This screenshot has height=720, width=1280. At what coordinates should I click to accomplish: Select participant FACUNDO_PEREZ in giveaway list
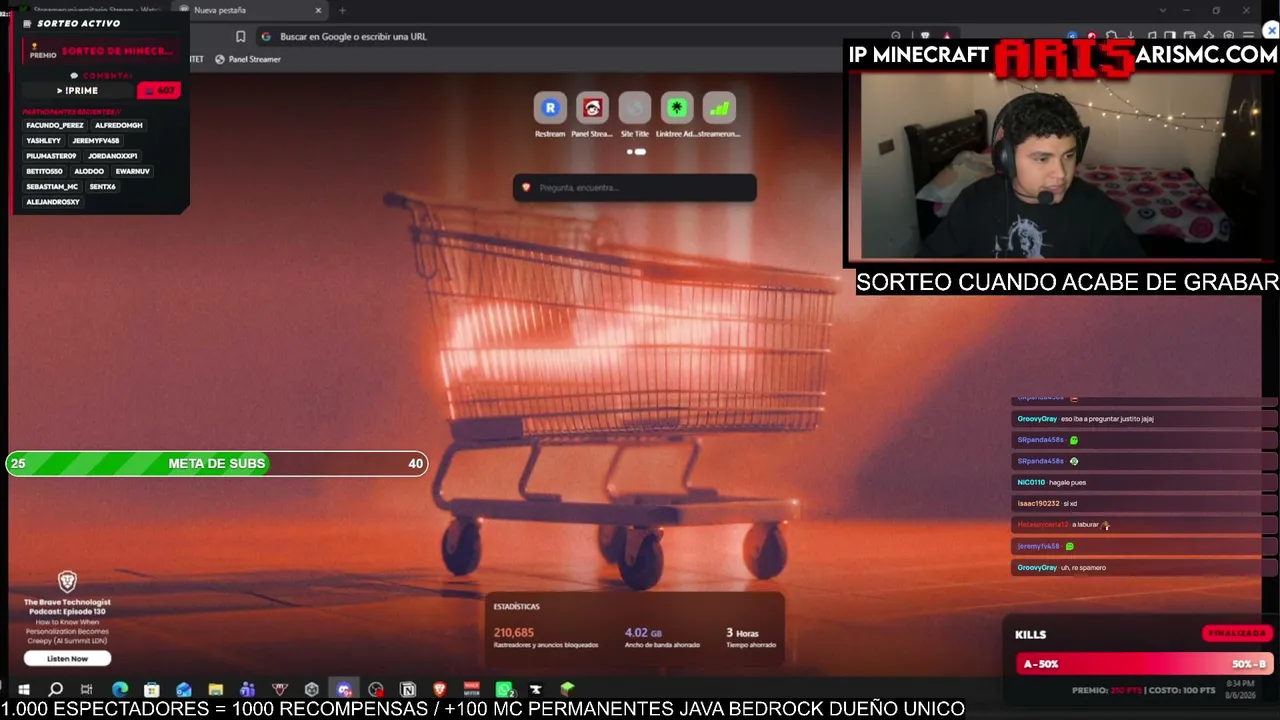point(55,125)
